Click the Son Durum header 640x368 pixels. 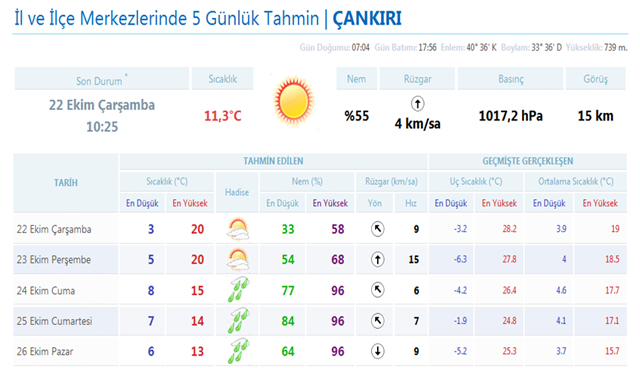click(x=102, y=79)
